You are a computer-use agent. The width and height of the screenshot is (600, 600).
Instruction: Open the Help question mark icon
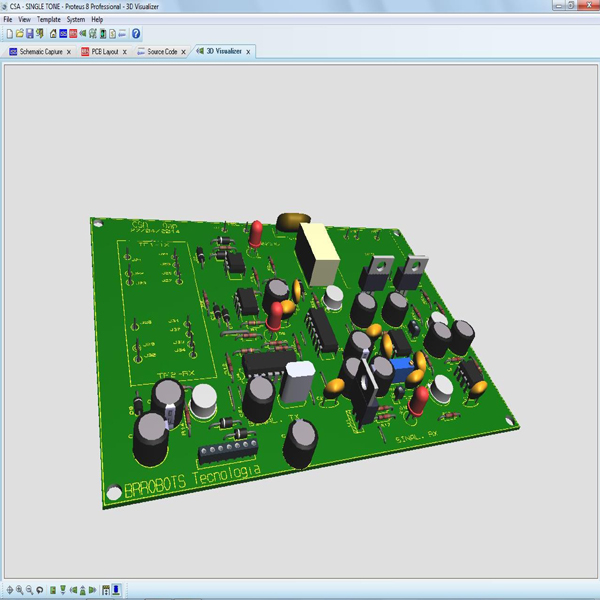click(x=136, y=34)
